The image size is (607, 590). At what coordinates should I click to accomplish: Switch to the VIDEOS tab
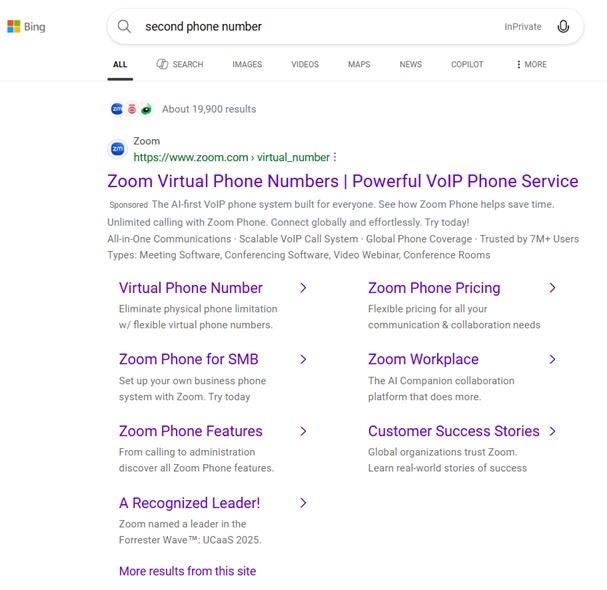[x=305, y=65]
